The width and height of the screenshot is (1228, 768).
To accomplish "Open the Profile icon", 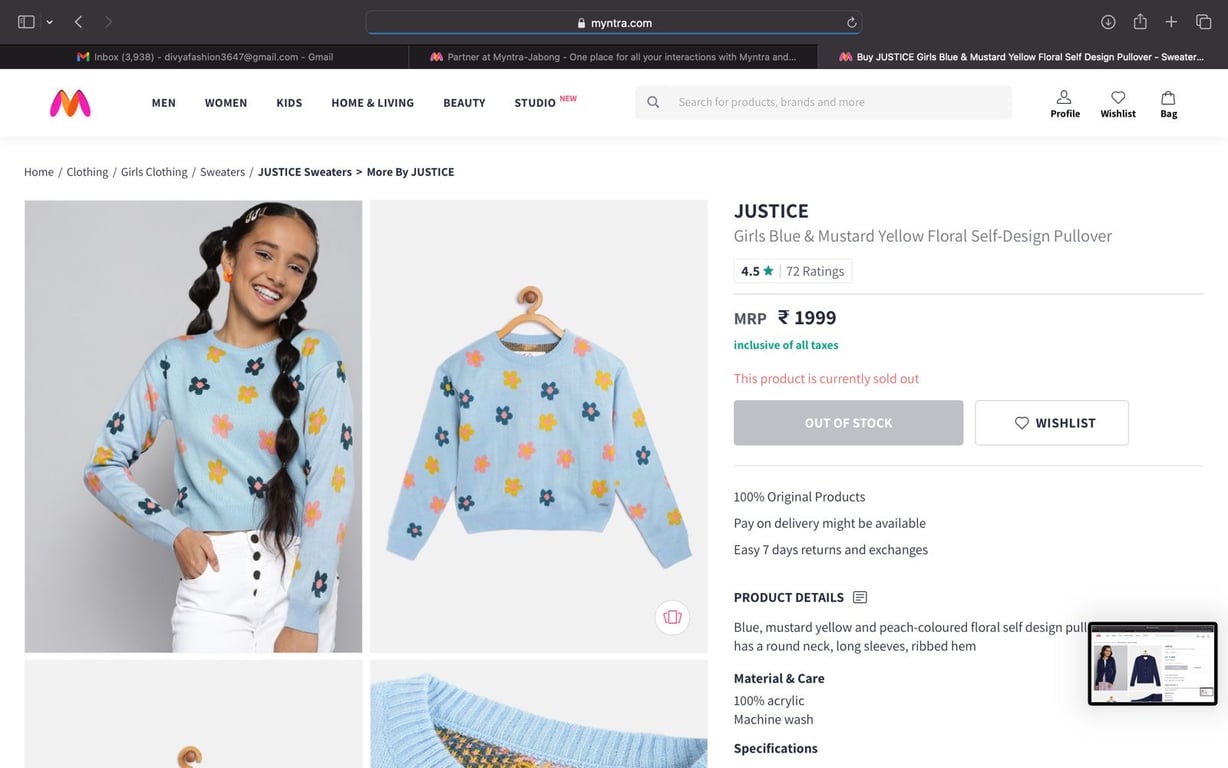I will coord(1064,103).
